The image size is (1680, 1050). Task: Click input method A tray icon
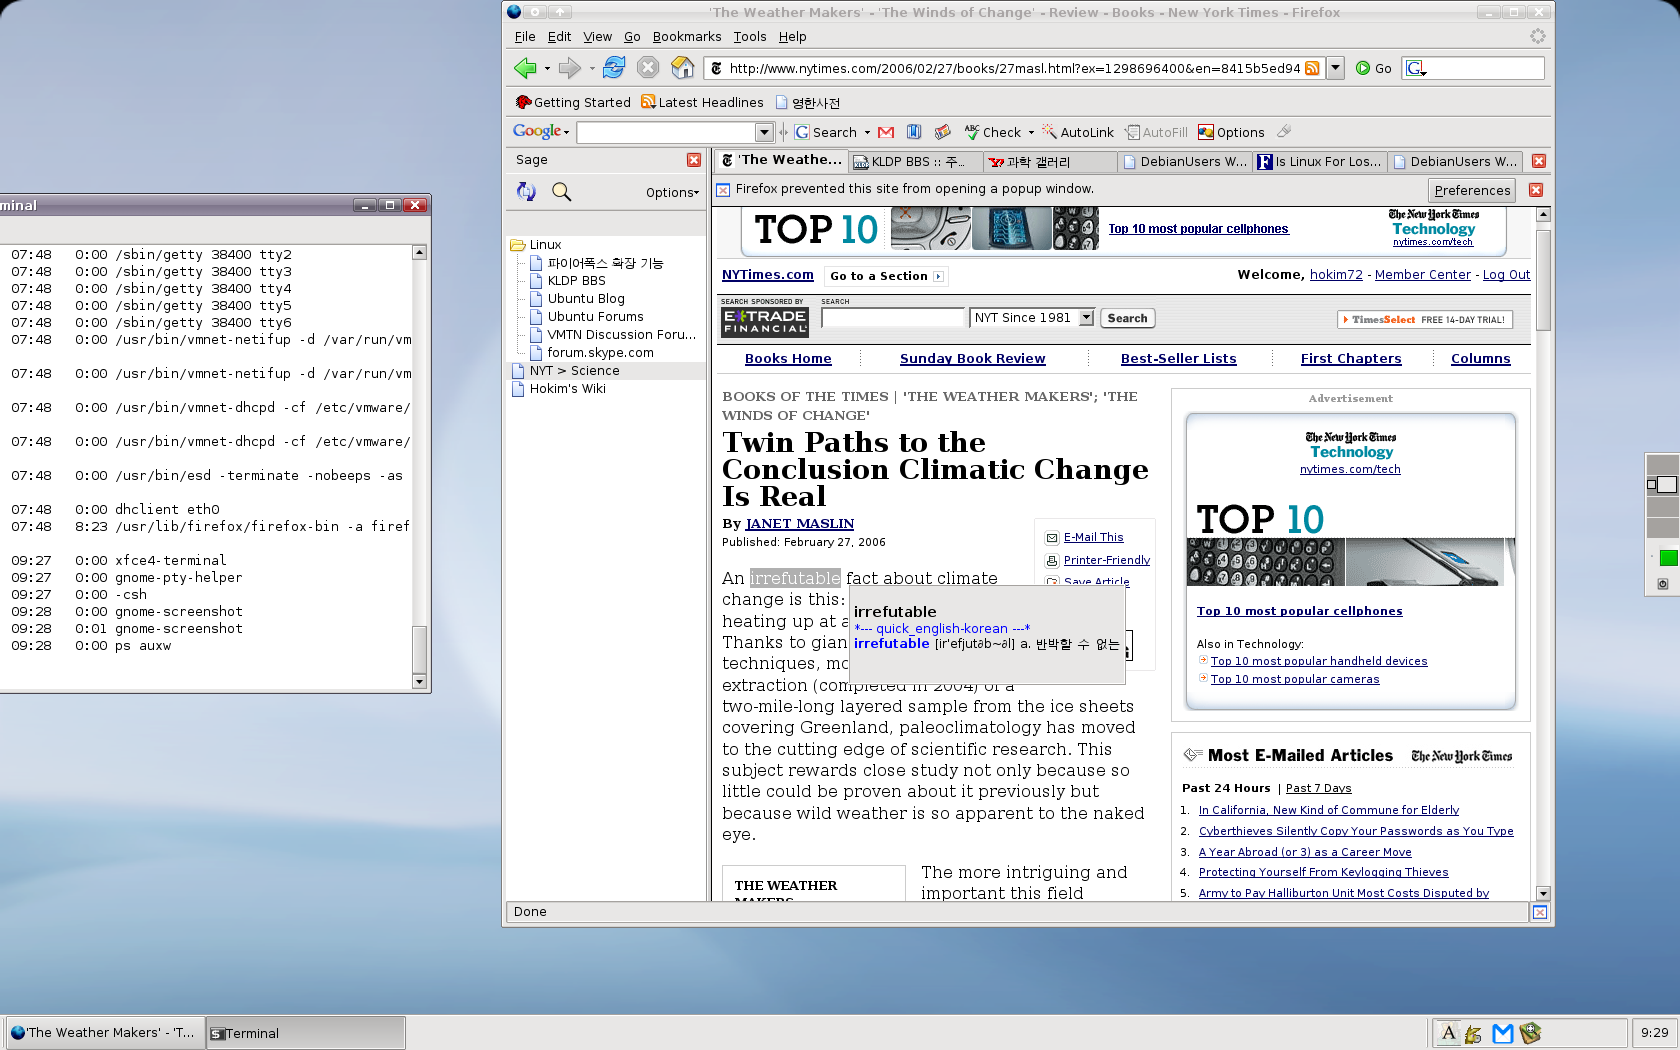coord(1447,1033)
